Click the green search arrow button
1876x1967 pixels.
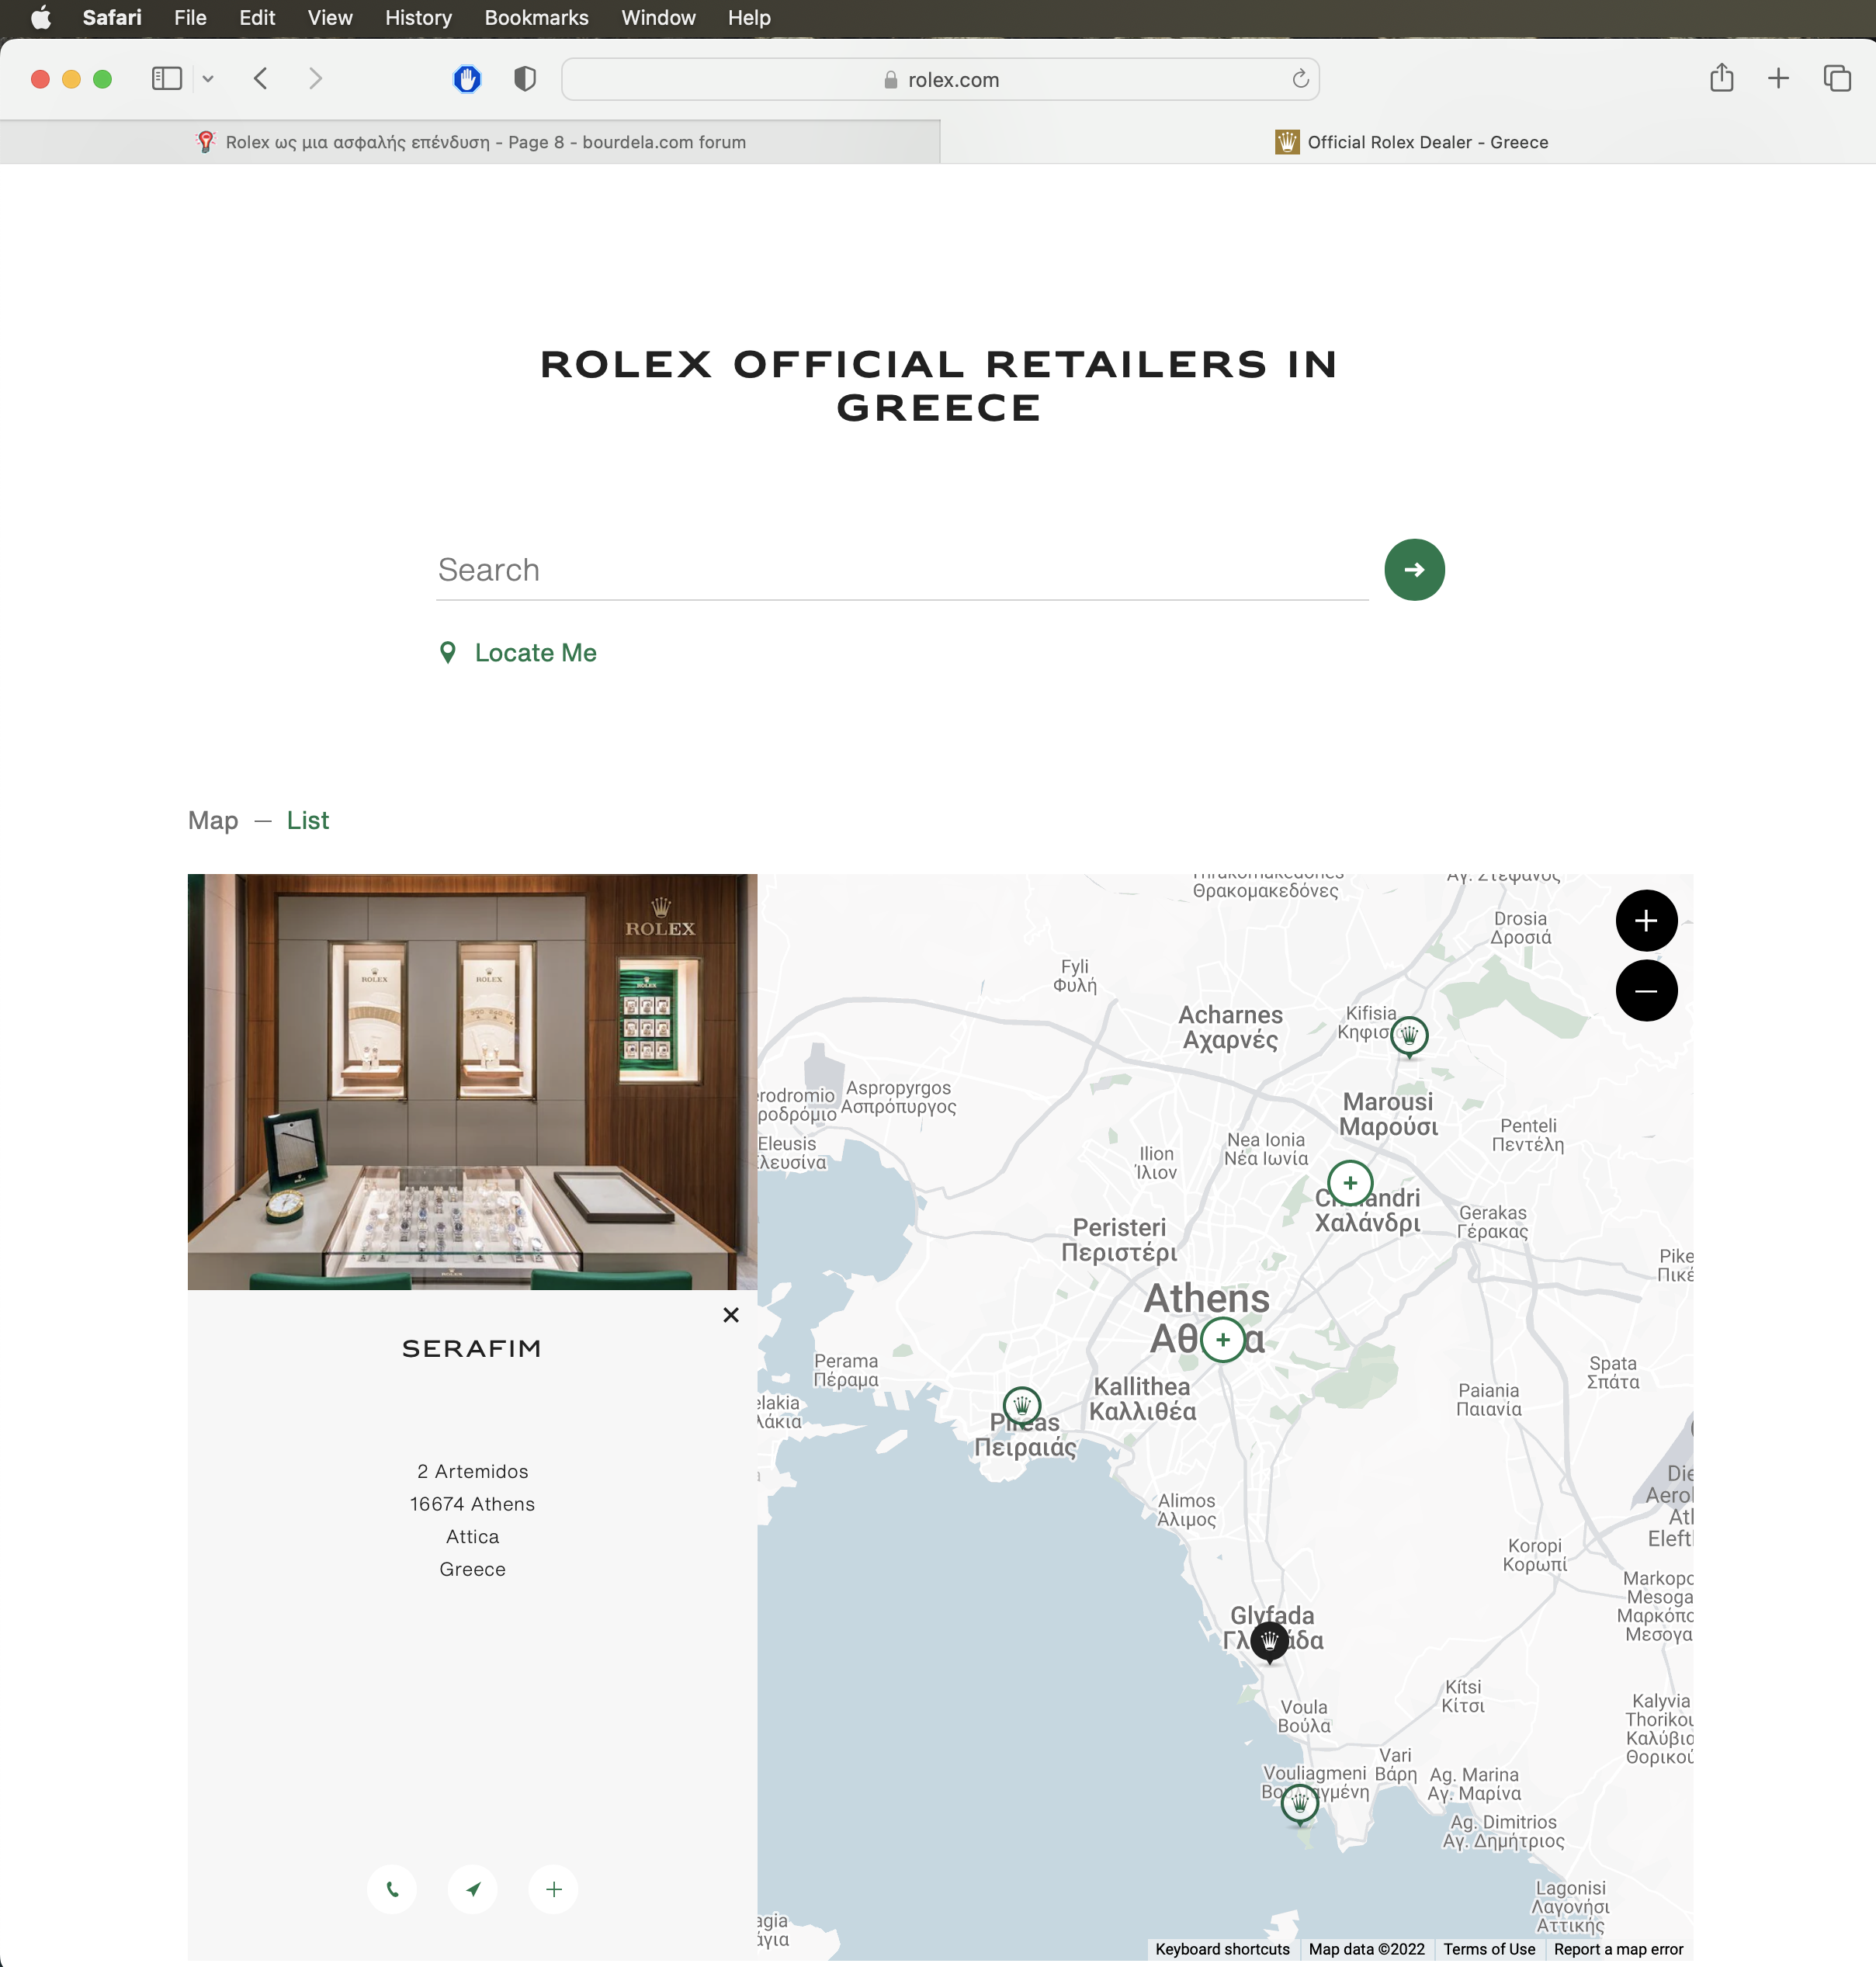1413,570
